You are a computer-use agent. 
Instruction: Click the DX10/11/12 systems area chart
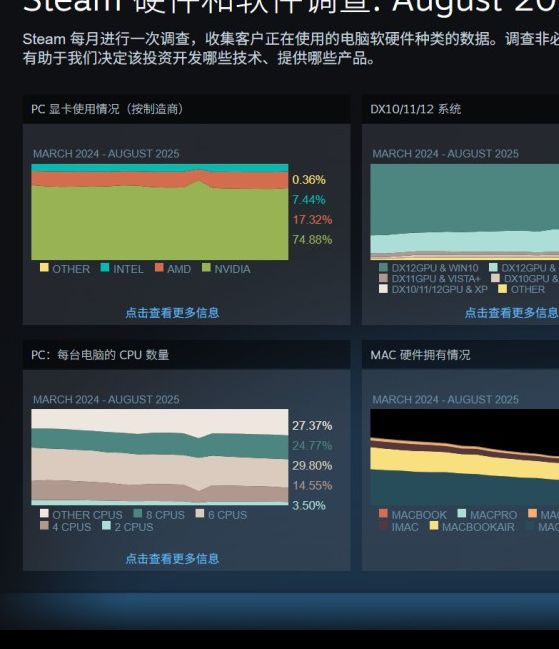(465, 212)
